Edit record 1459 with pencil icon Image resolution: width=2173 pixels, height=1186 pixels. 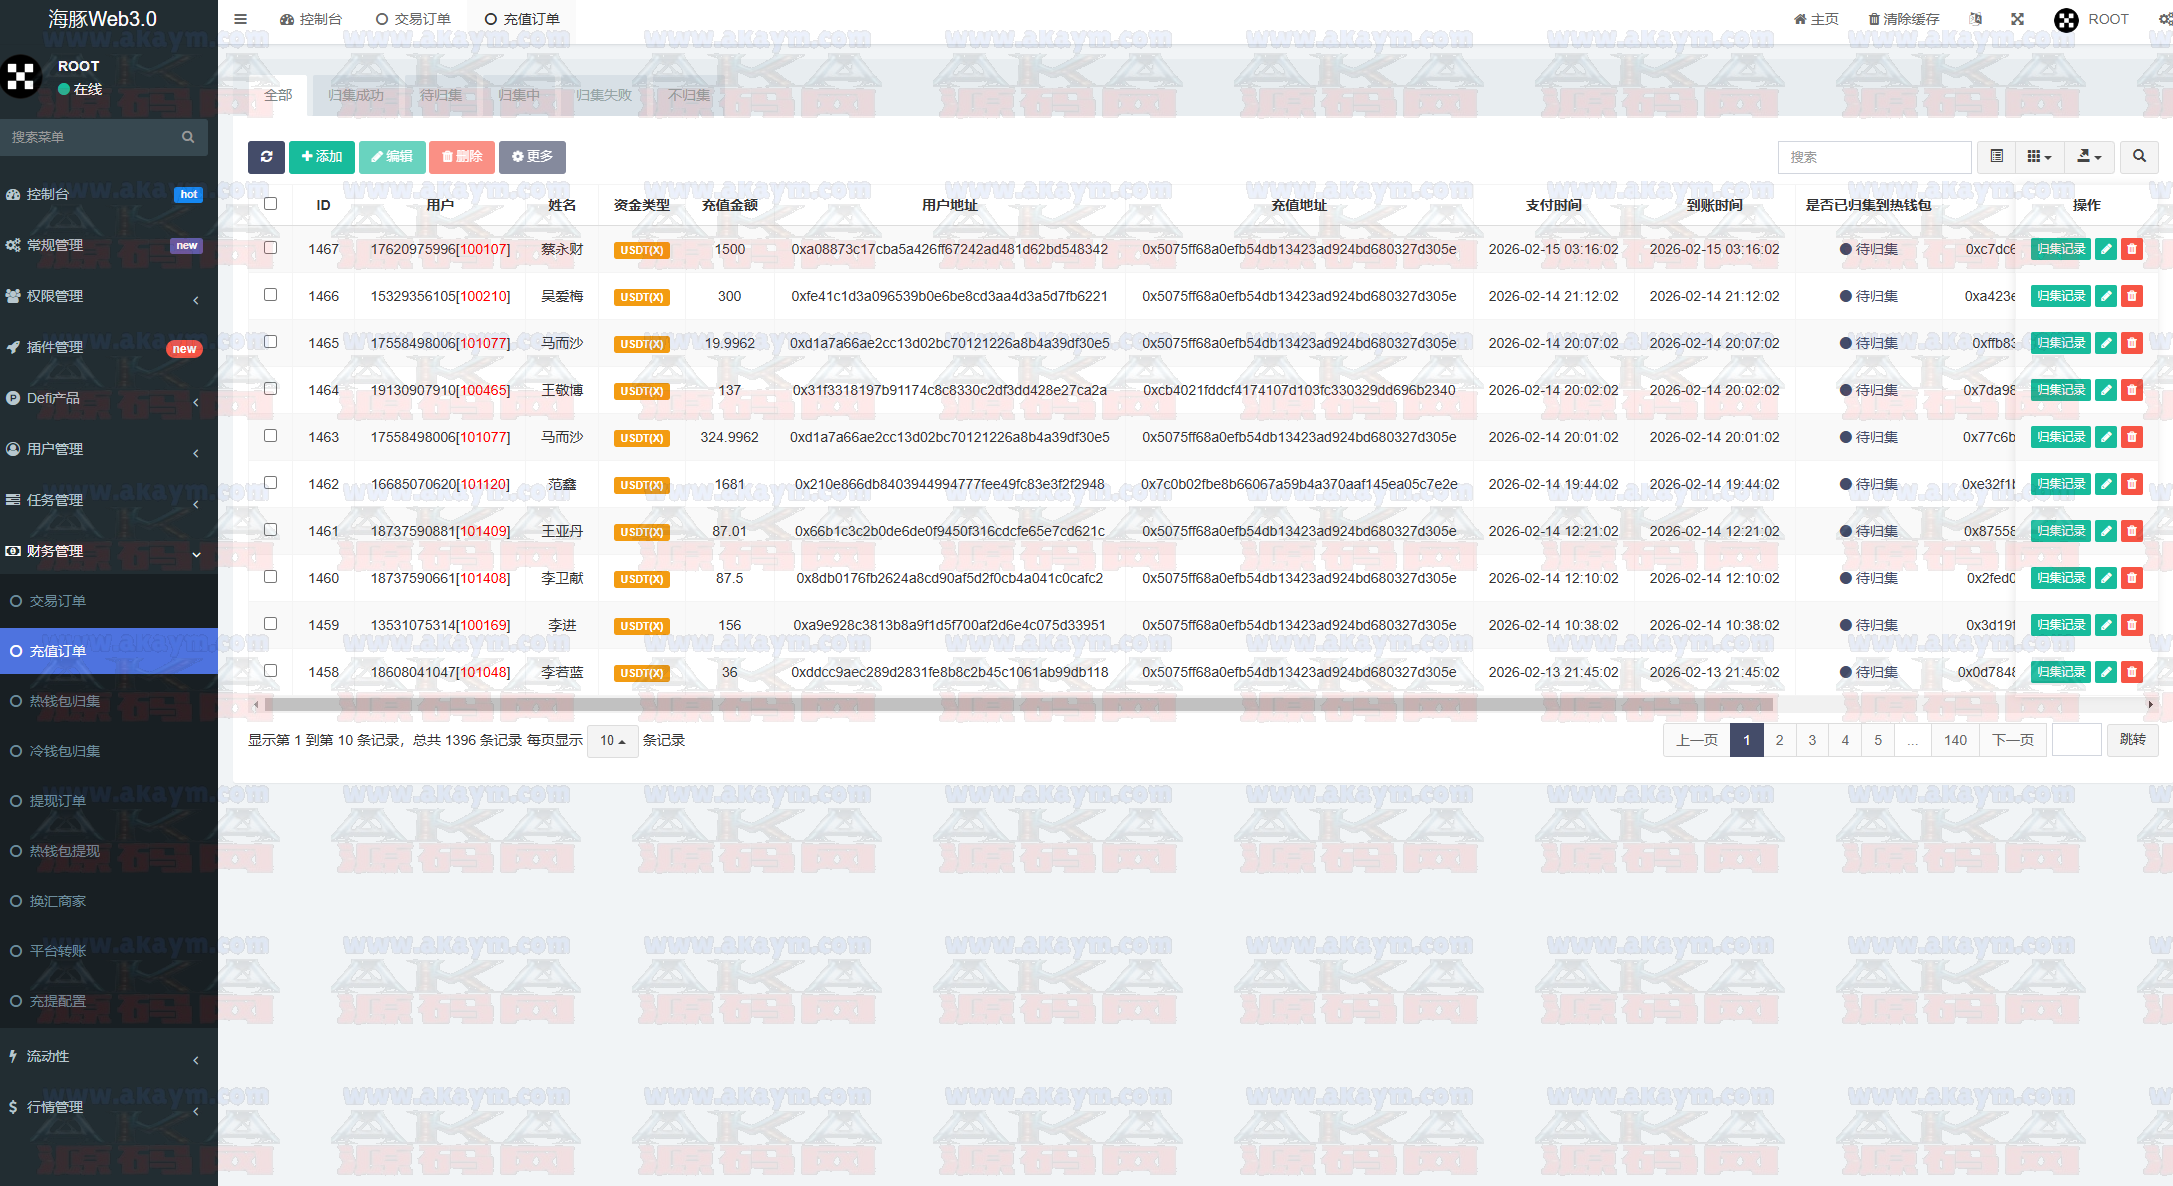[x=2106, y=625]
